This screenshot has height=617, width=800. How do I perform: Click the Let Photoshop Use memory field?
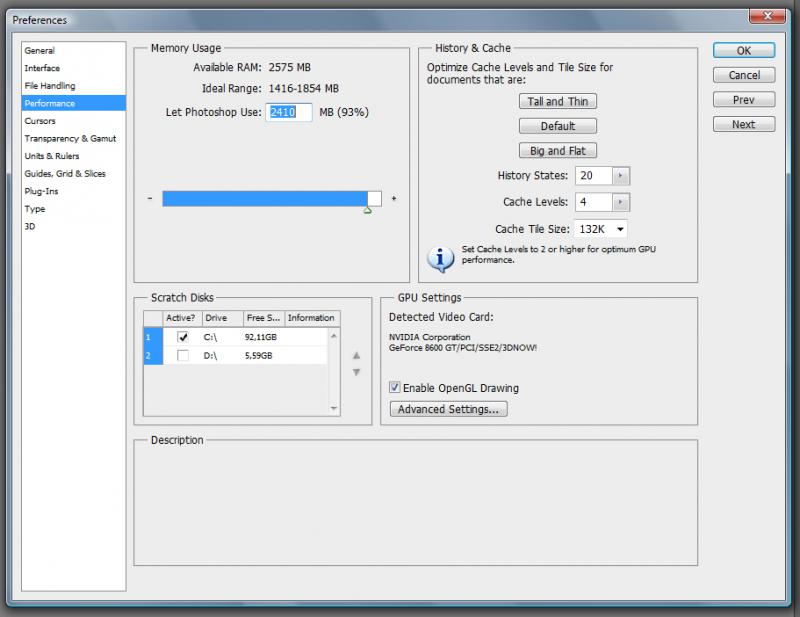289,112
